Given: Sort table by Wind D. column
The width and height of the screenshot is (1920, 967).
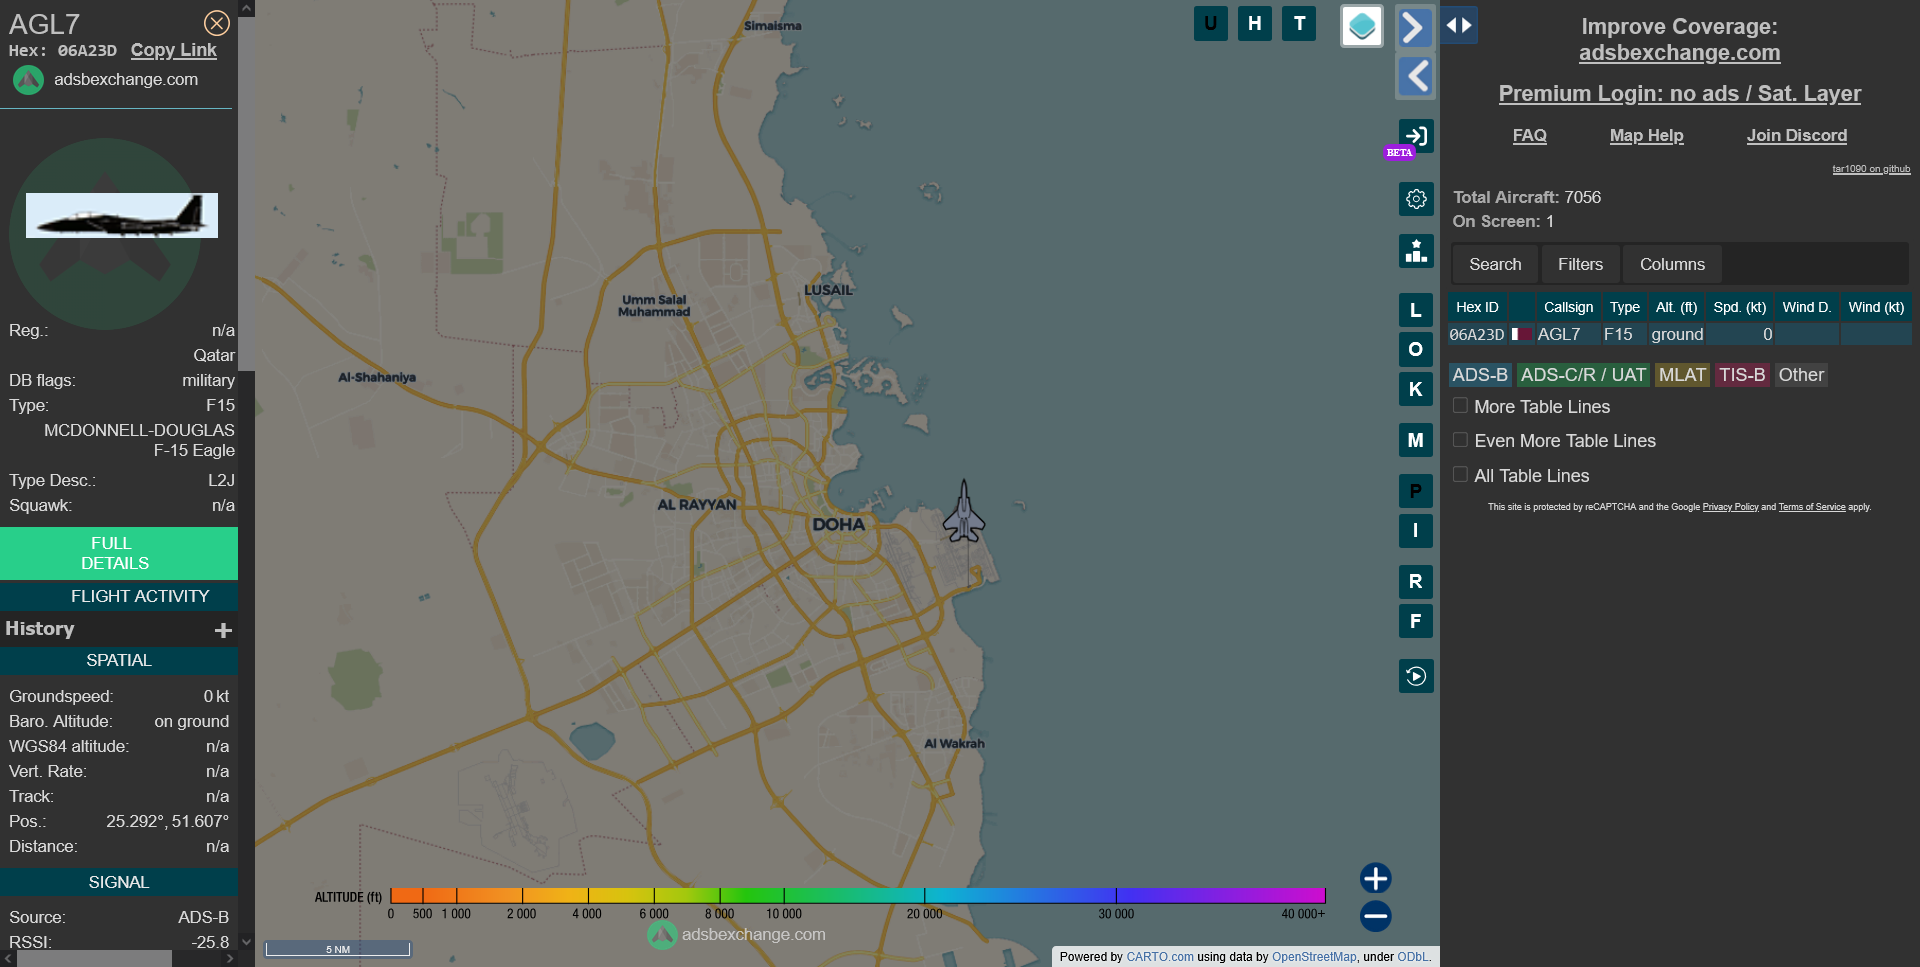Looking at the screenshot, I should [1806, 307].
